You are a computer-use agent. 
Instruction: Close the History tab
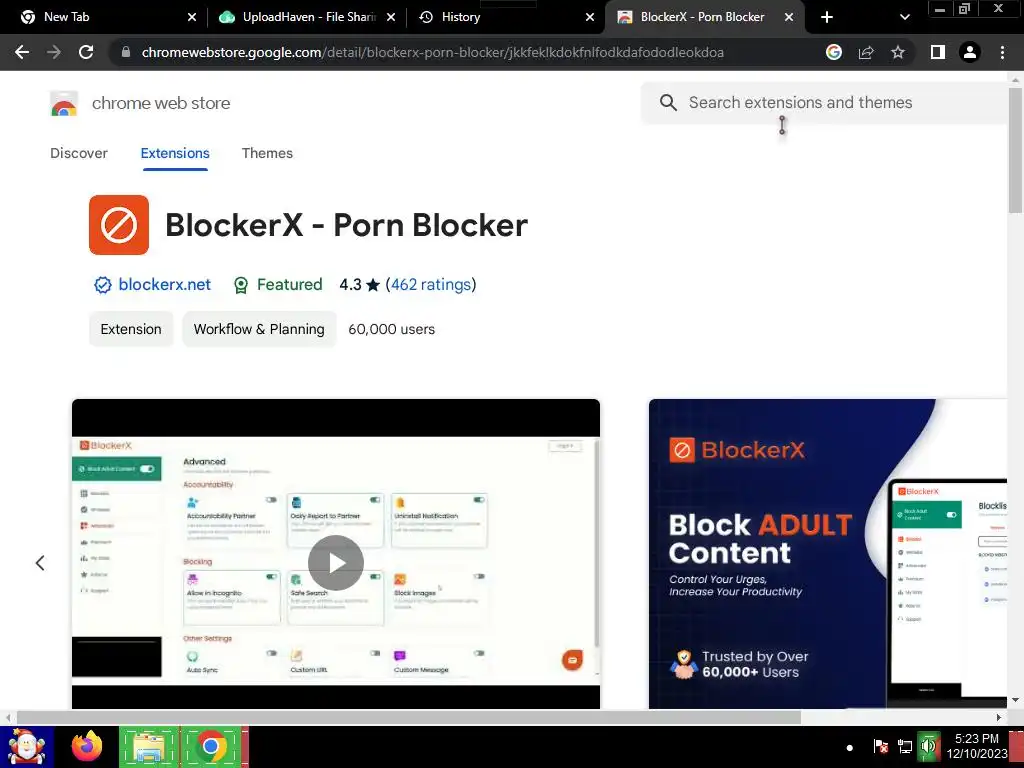590,17
